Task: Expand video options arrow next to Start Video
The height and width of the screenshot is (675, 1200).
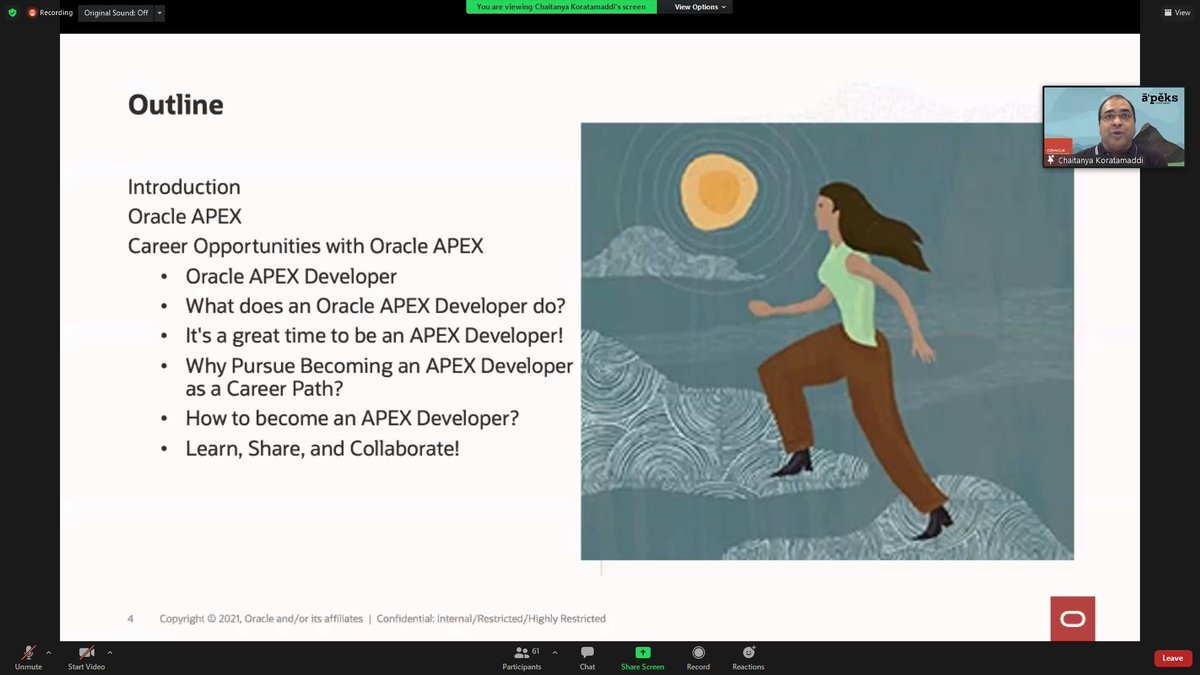Action: coord(110,652)
